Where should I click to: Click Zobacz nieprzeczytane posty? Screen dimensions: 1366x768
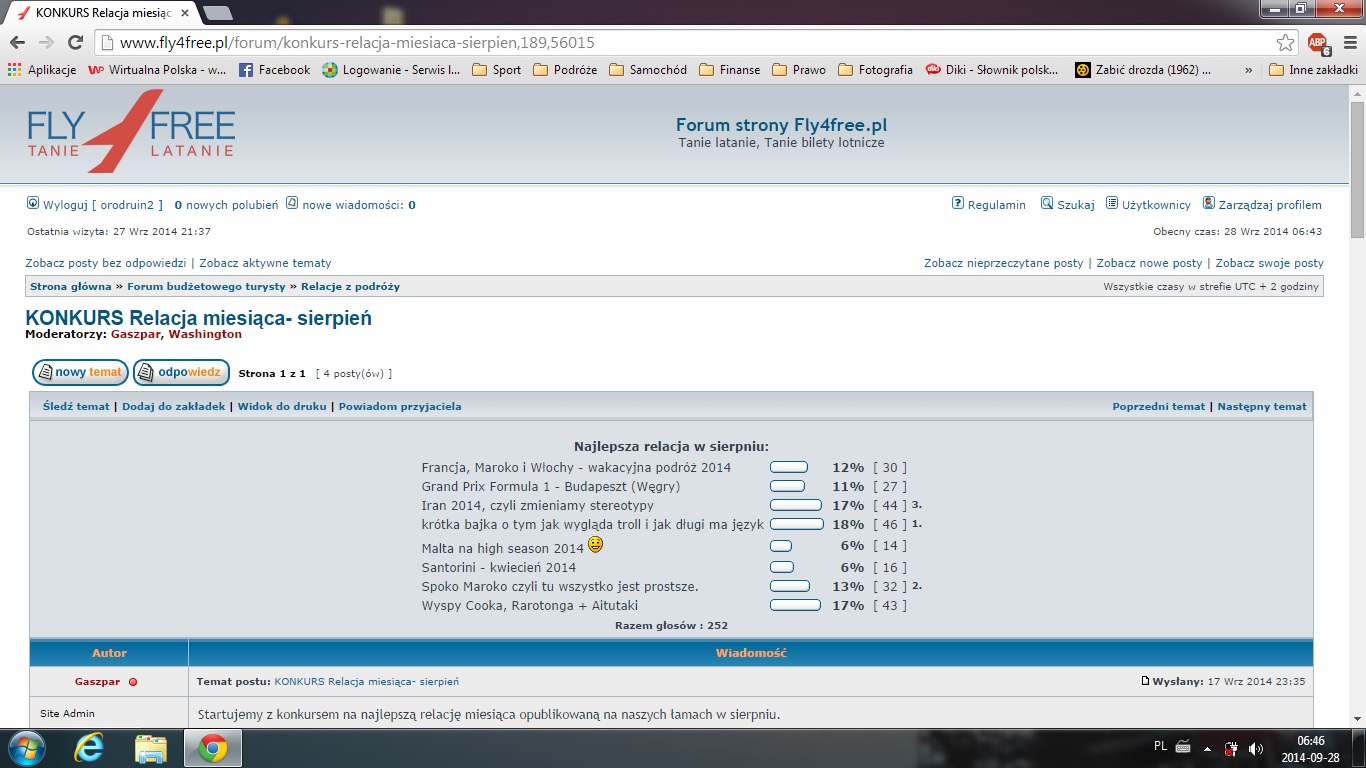pos(1004,263)
